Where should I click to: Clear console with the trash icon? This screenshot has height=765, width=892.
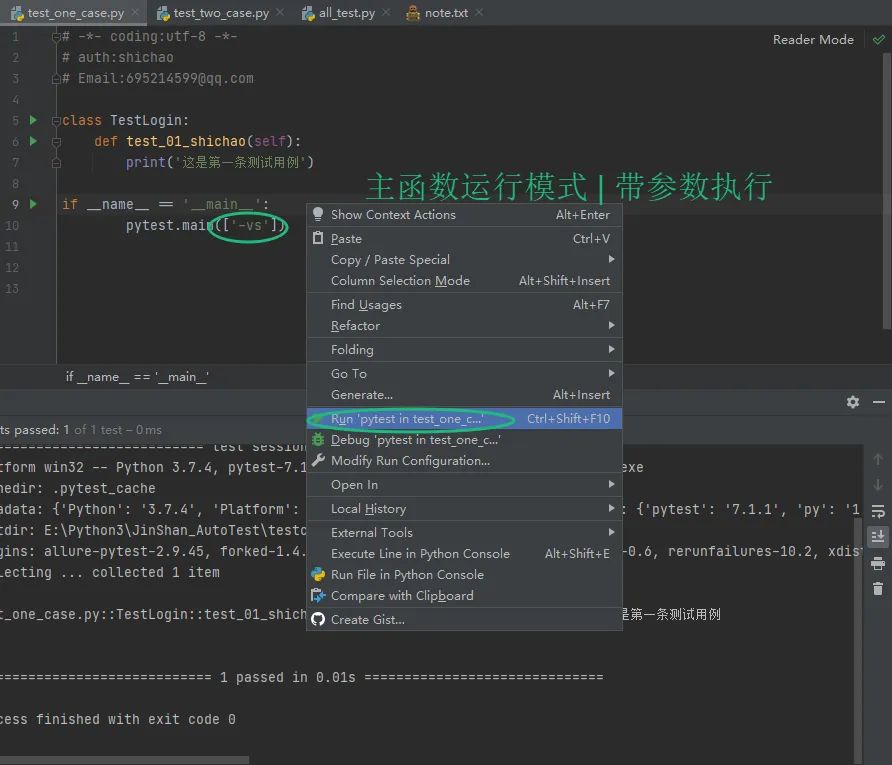point(878,589)
